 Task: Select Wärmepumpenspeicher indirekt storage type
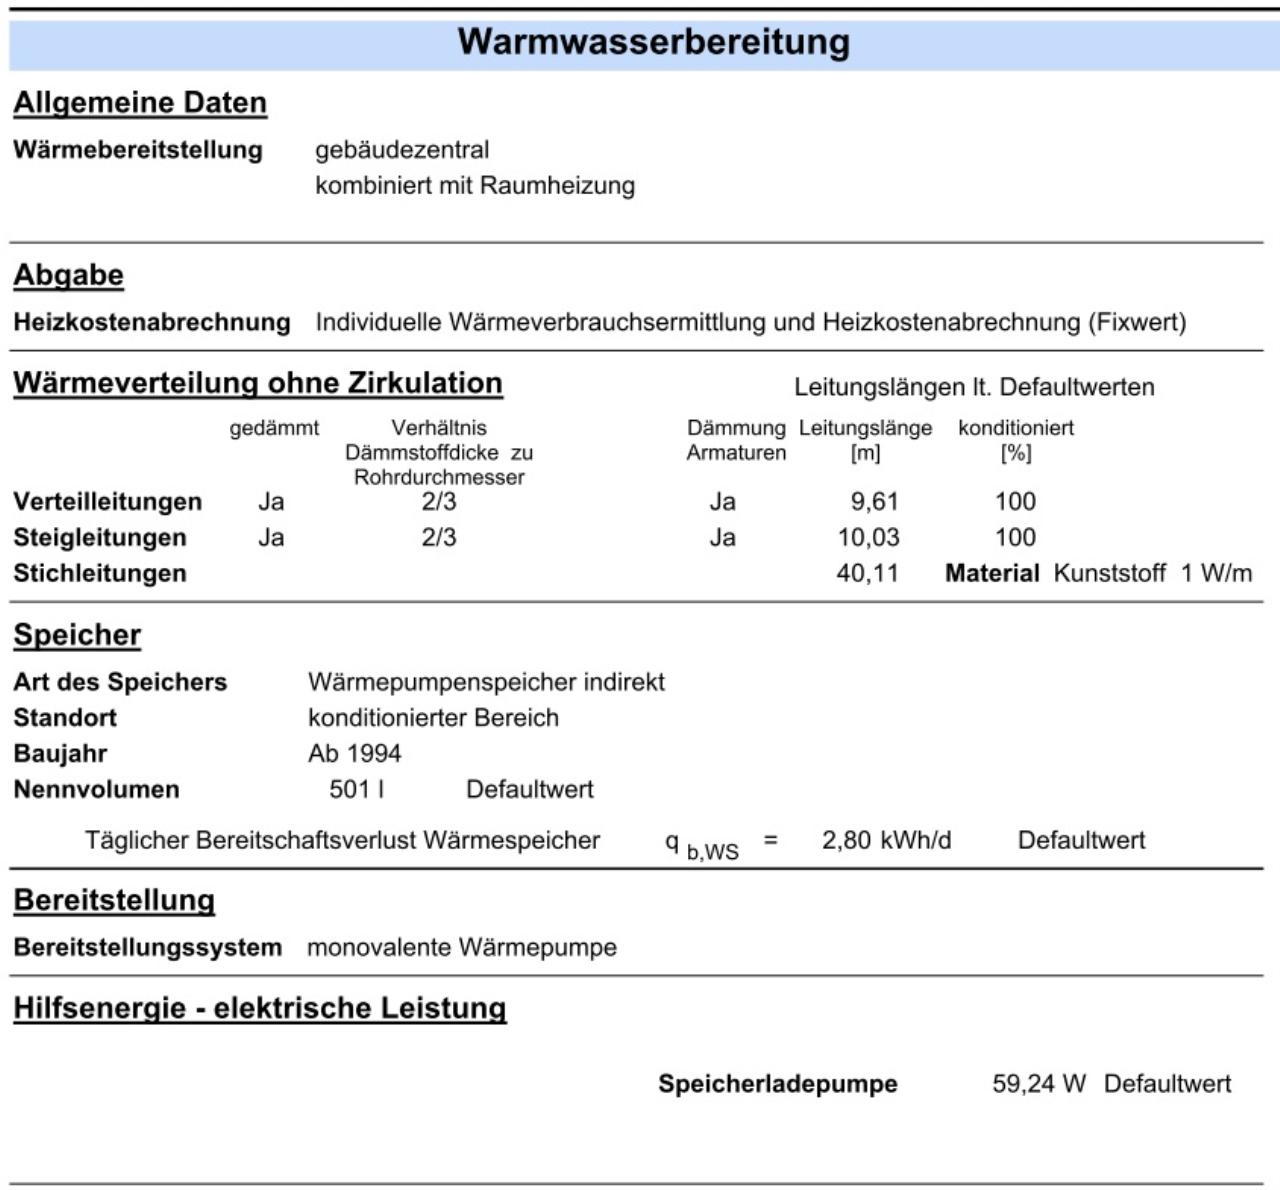pyautogui.click(x=486, y=682)
